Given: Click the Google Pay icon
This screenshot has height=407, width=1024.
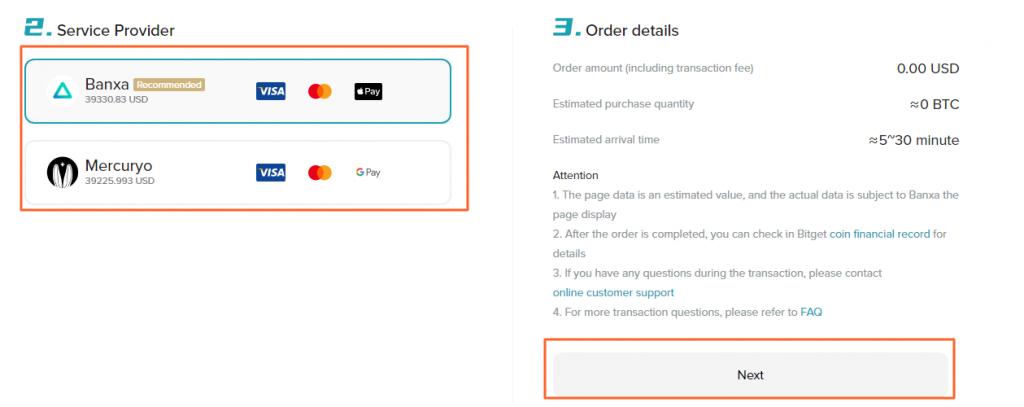Looking at the screenshot, I should click(368, 173).
